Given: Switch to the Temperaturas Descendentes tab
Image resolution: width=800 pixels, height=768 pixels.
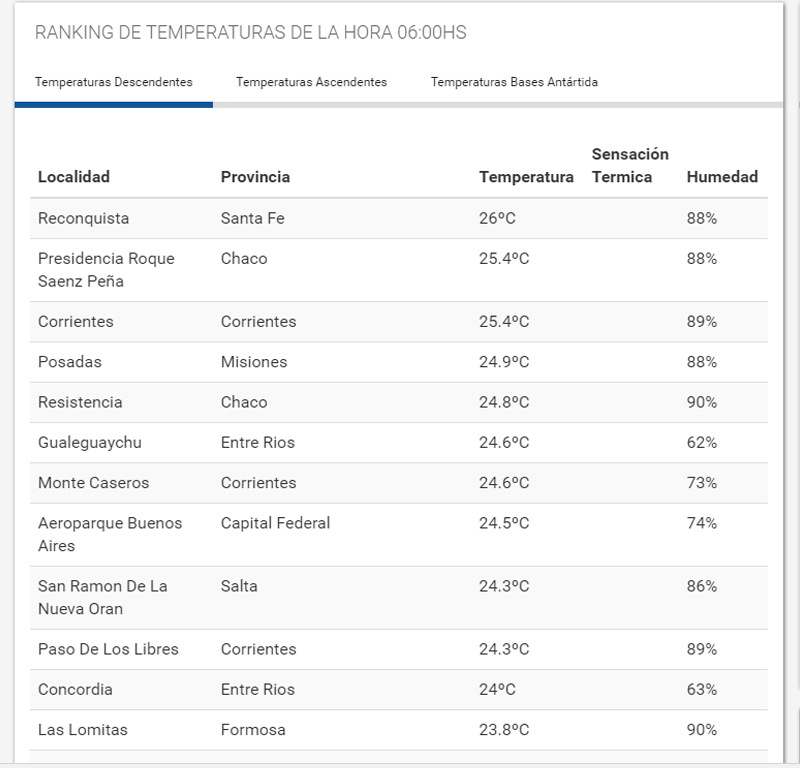Looking at the screenshot, I should point(113,82).
